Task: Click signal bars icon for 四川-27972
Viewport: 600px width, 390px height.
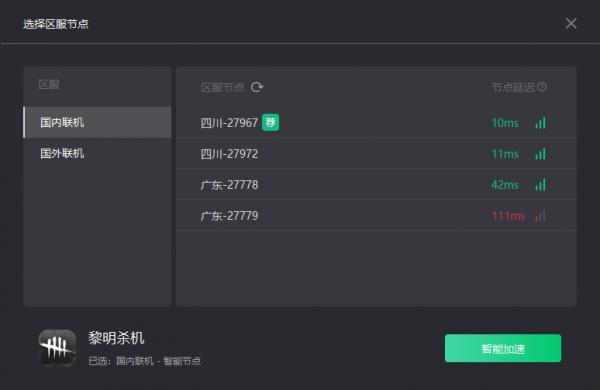Action: [540, 153]
